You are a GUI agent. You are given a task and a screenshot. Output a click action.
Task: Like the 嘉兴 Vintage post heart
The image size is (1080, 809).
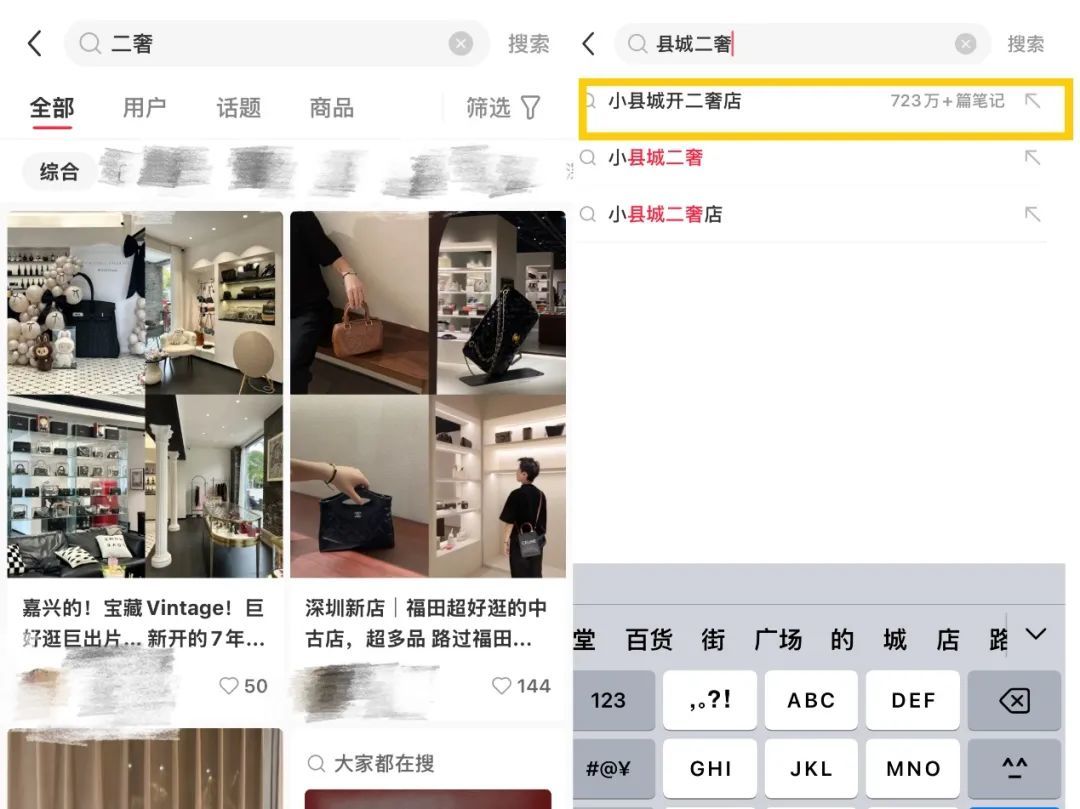[228, 686]
